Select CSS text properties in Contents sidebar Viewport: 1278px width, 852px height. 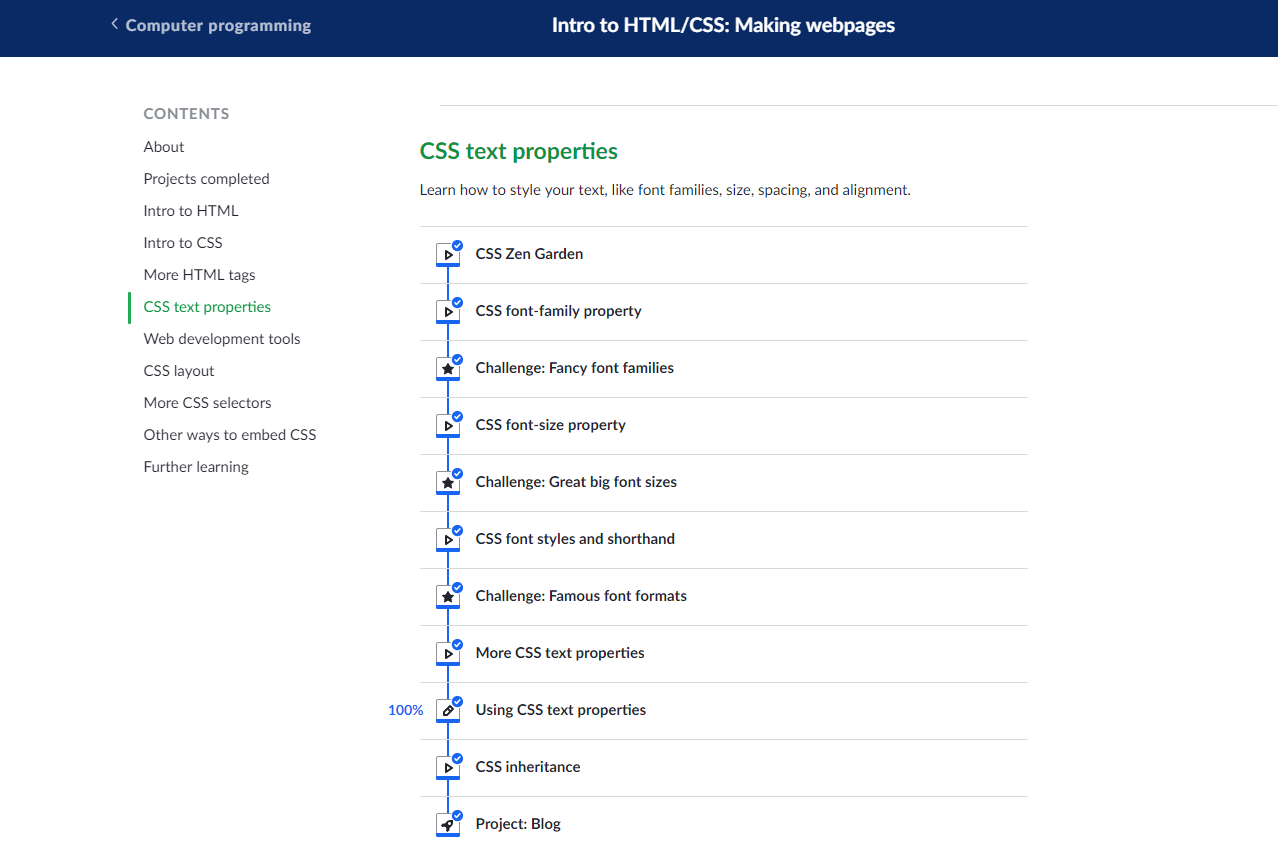point(207,307)
